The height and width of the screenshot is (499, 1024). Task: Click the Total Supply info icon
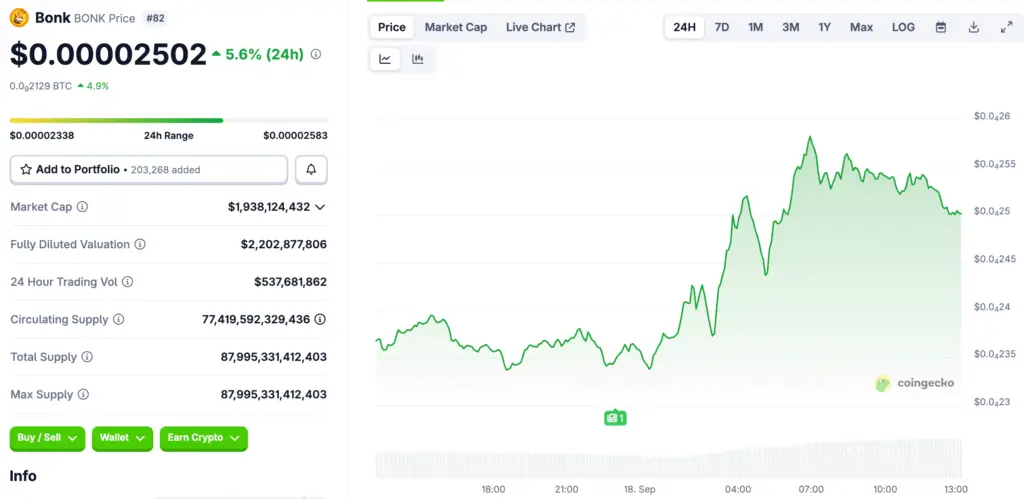point(87,357)
